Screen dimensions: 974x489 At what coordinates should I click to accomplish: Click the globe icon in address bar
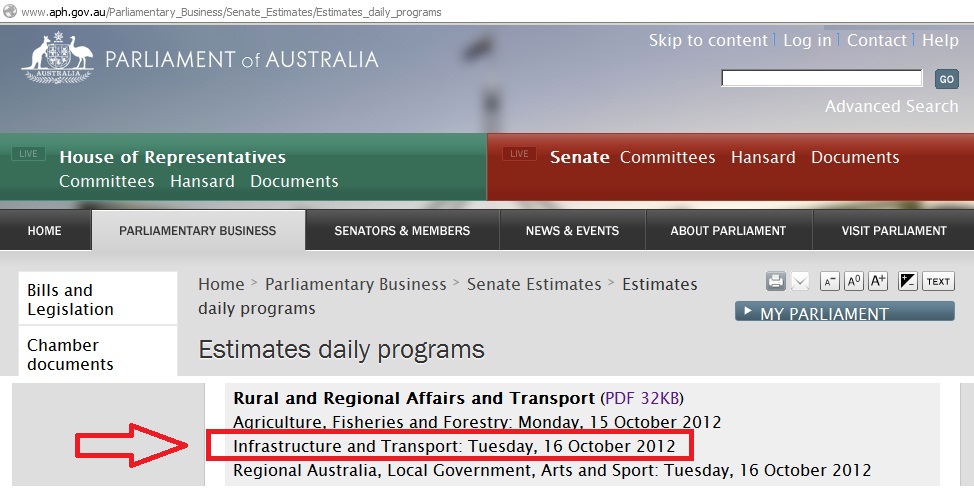pyautogui.click(x=9, y=11)
